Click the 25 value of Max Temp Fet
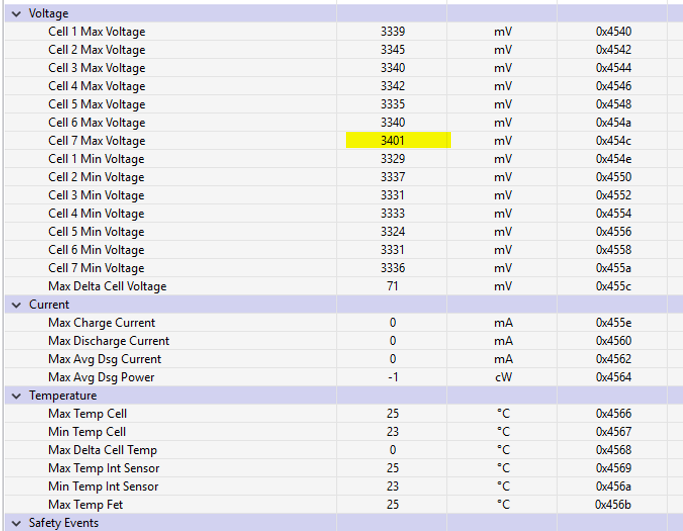683x531 pixels. click(x=392, y=505)
